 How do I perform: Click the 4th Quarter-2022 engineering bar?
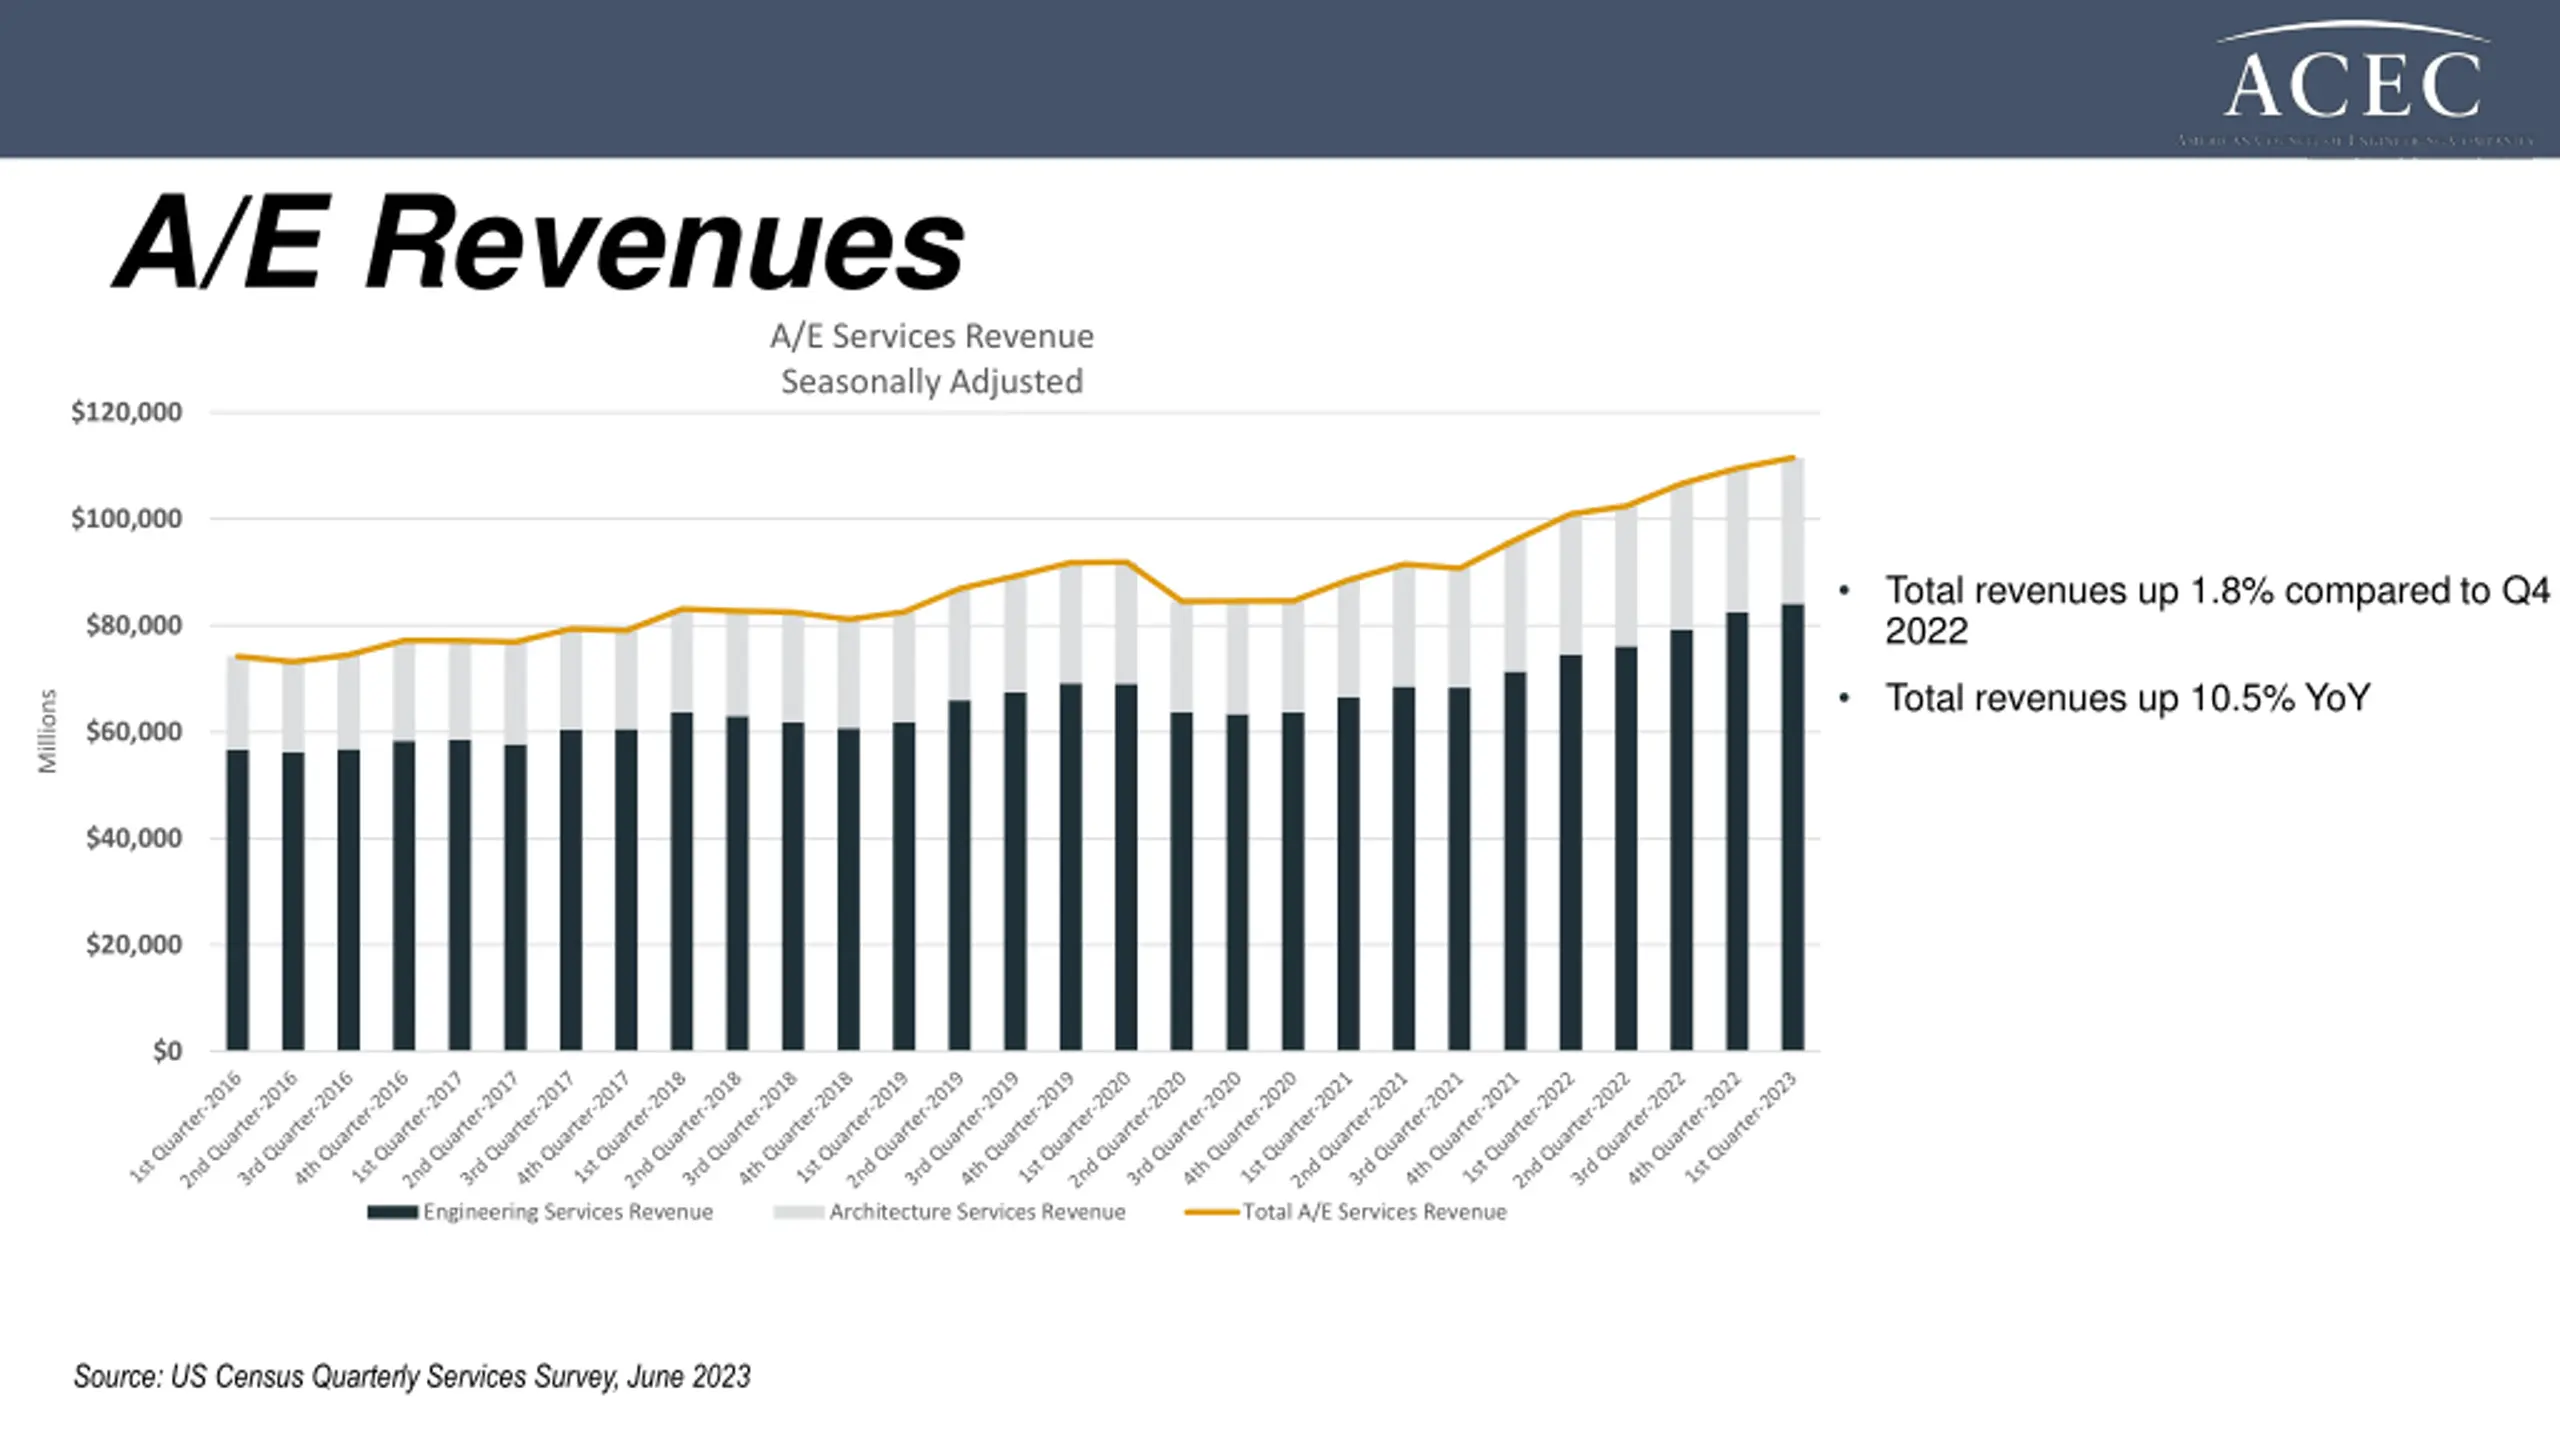click(x=1737, y=831)
